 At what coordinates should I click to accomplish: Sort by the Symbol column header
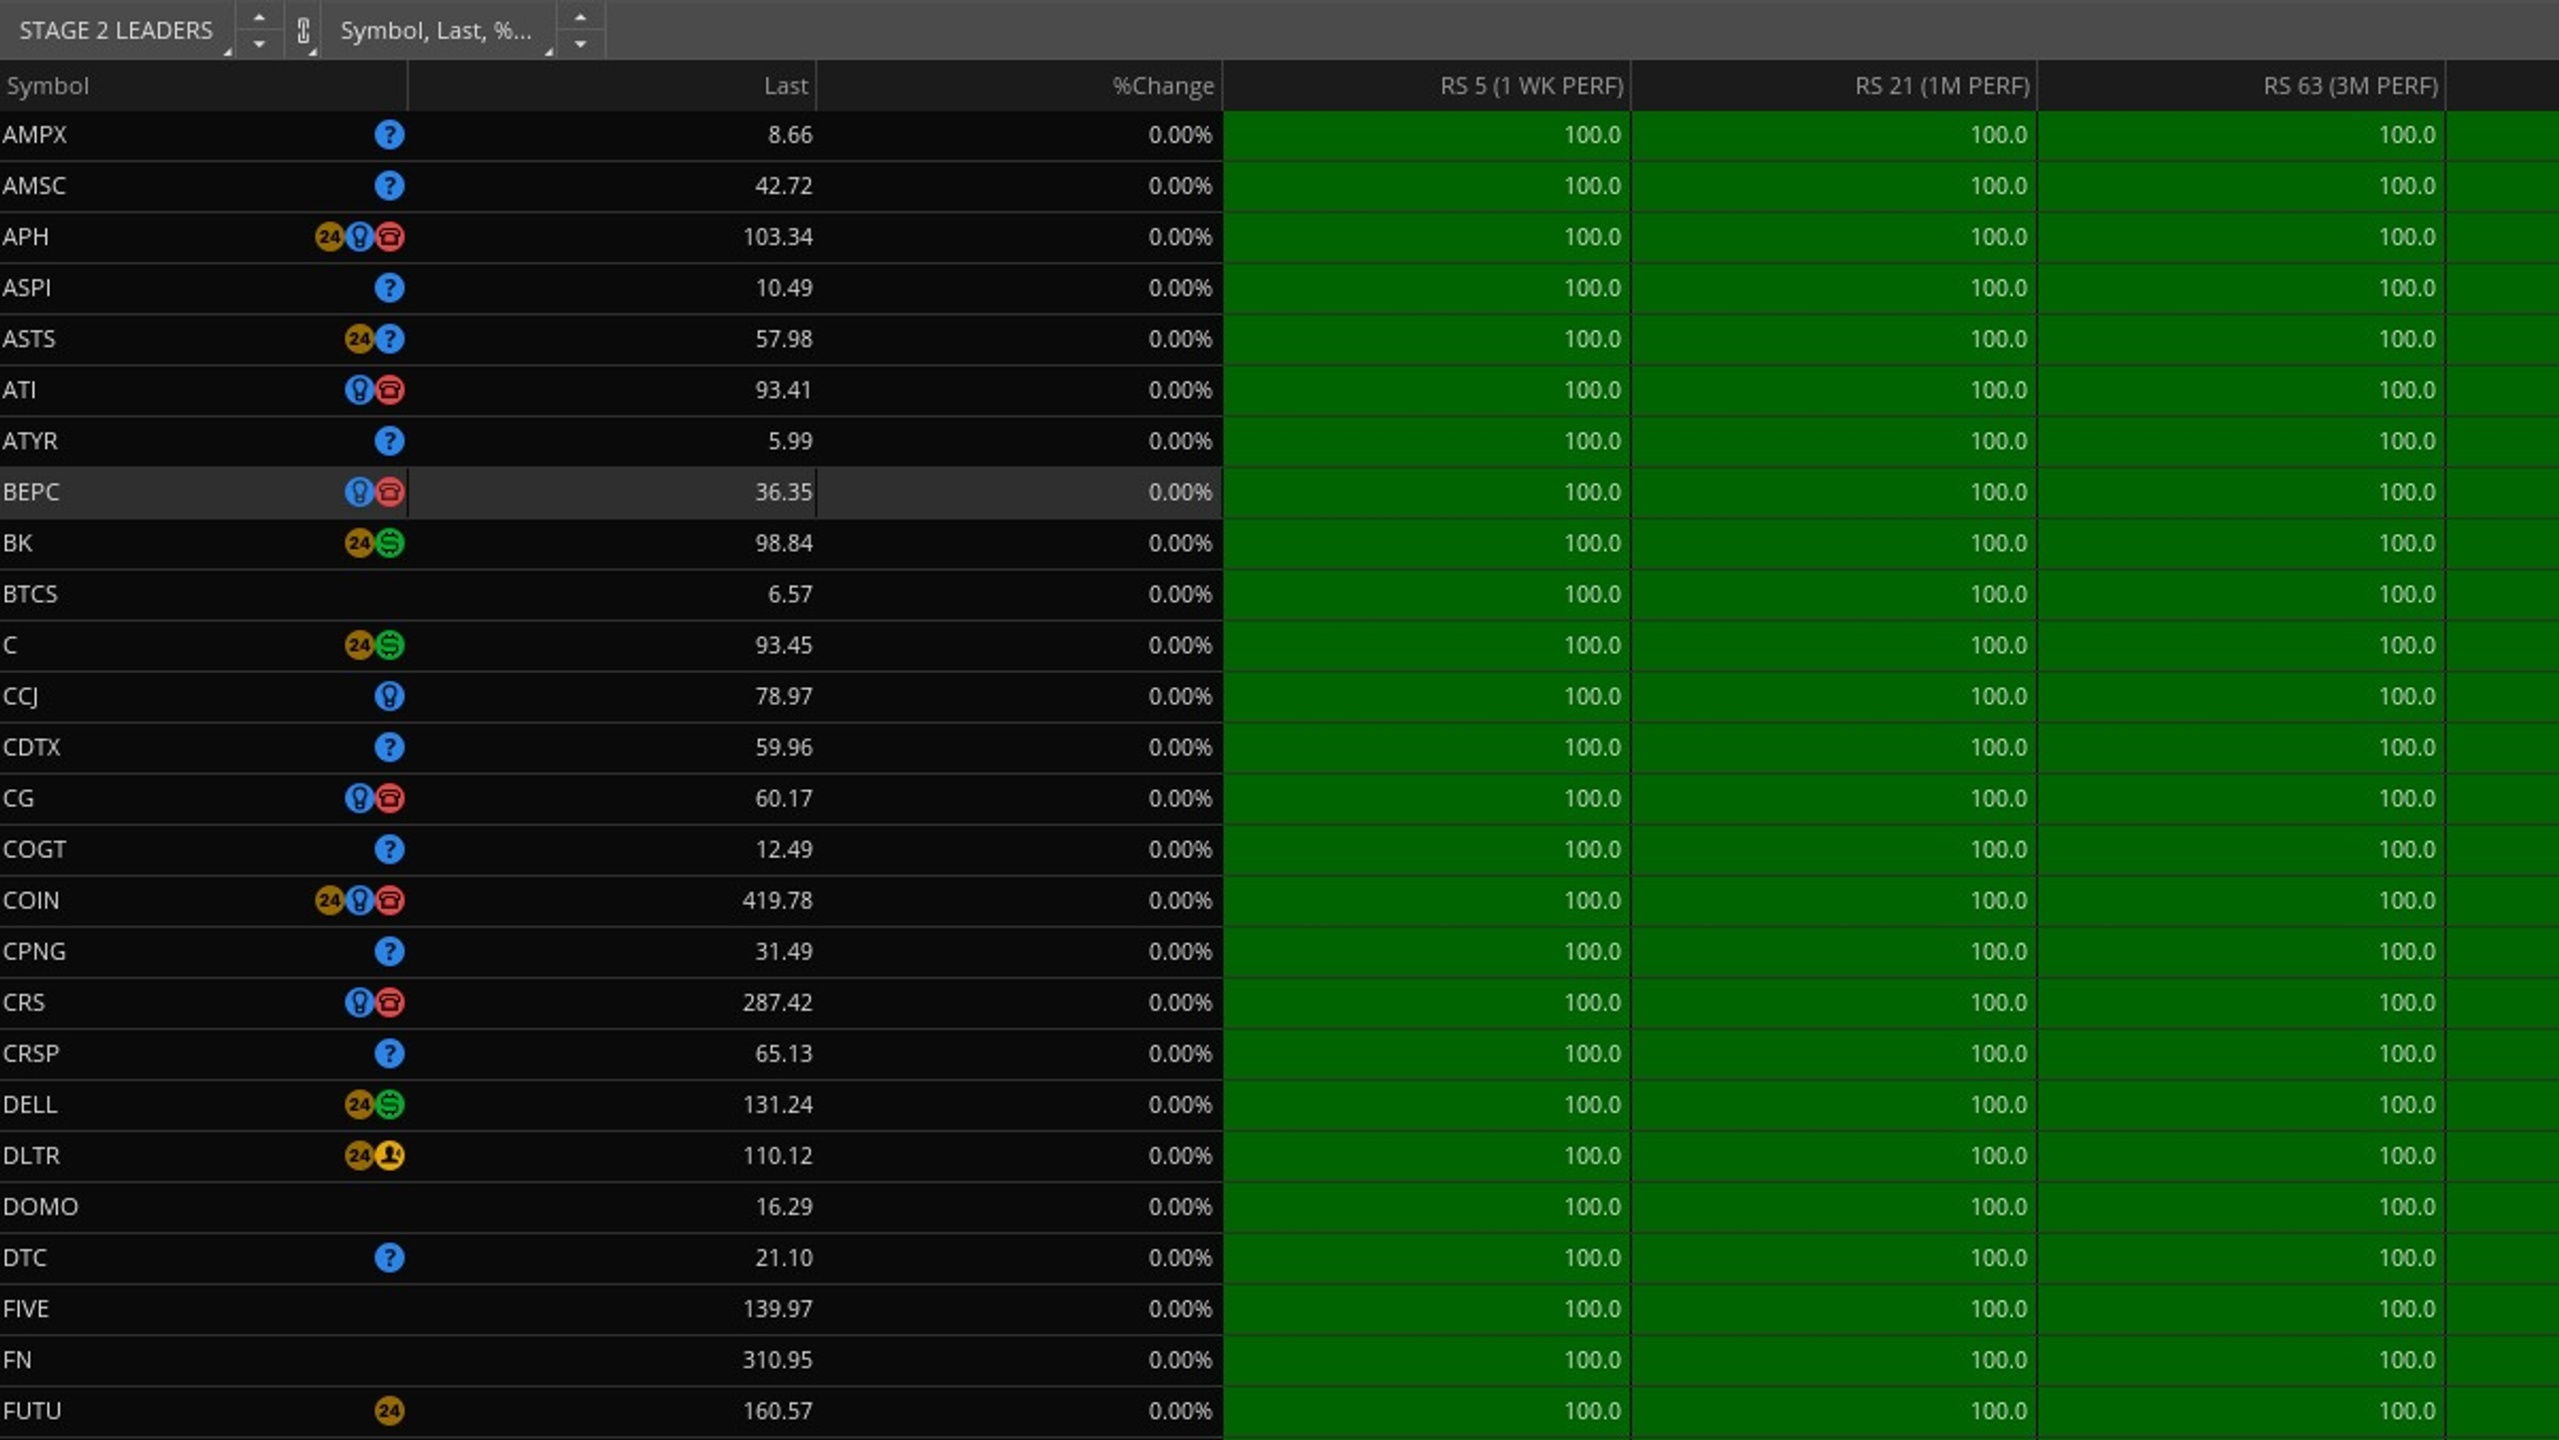[204, 86]
